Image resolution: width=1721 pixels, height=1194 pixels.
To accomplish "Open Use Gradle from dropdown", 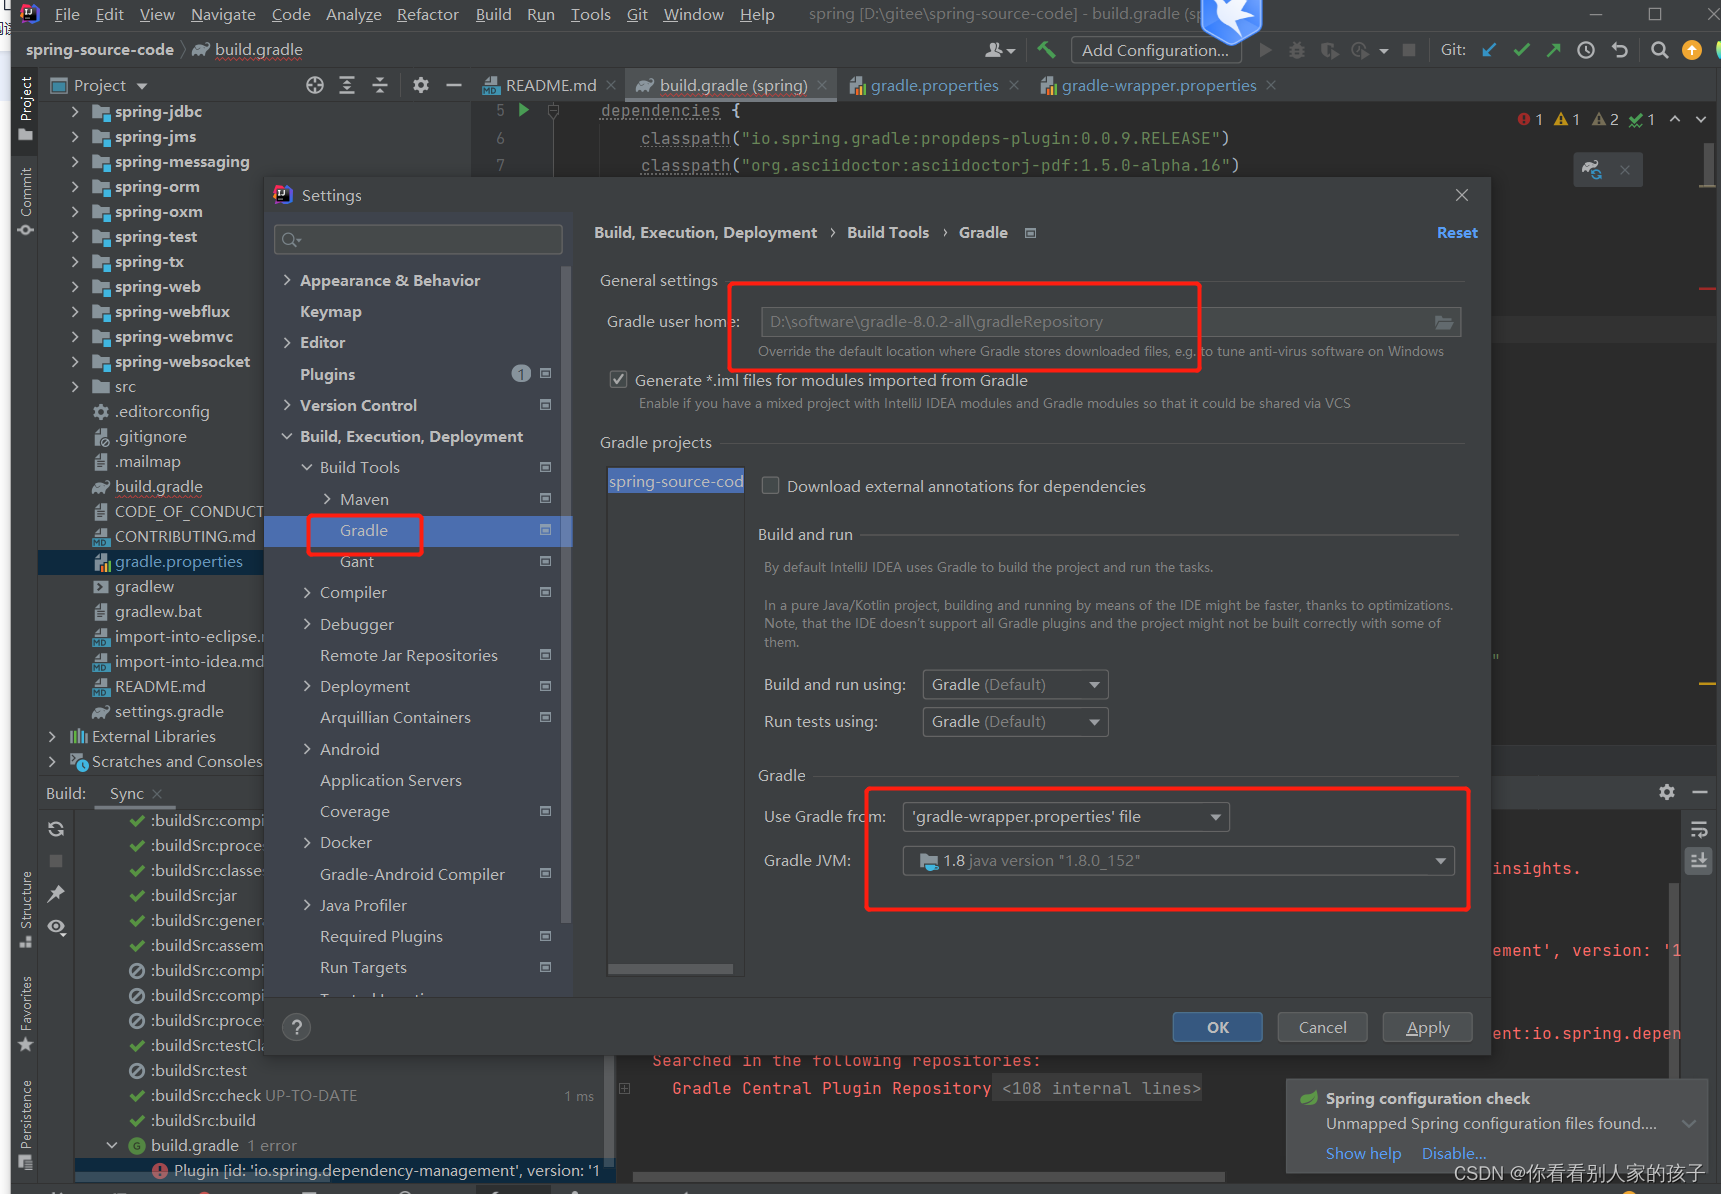I will click(x=1066, y=817).
